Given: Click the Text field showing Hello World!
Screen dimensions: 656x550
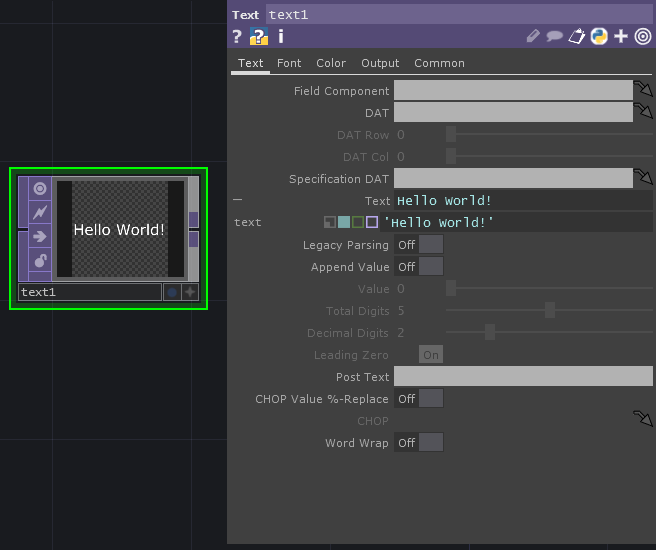Looking at the screenshot, I should tap(523, 200).
